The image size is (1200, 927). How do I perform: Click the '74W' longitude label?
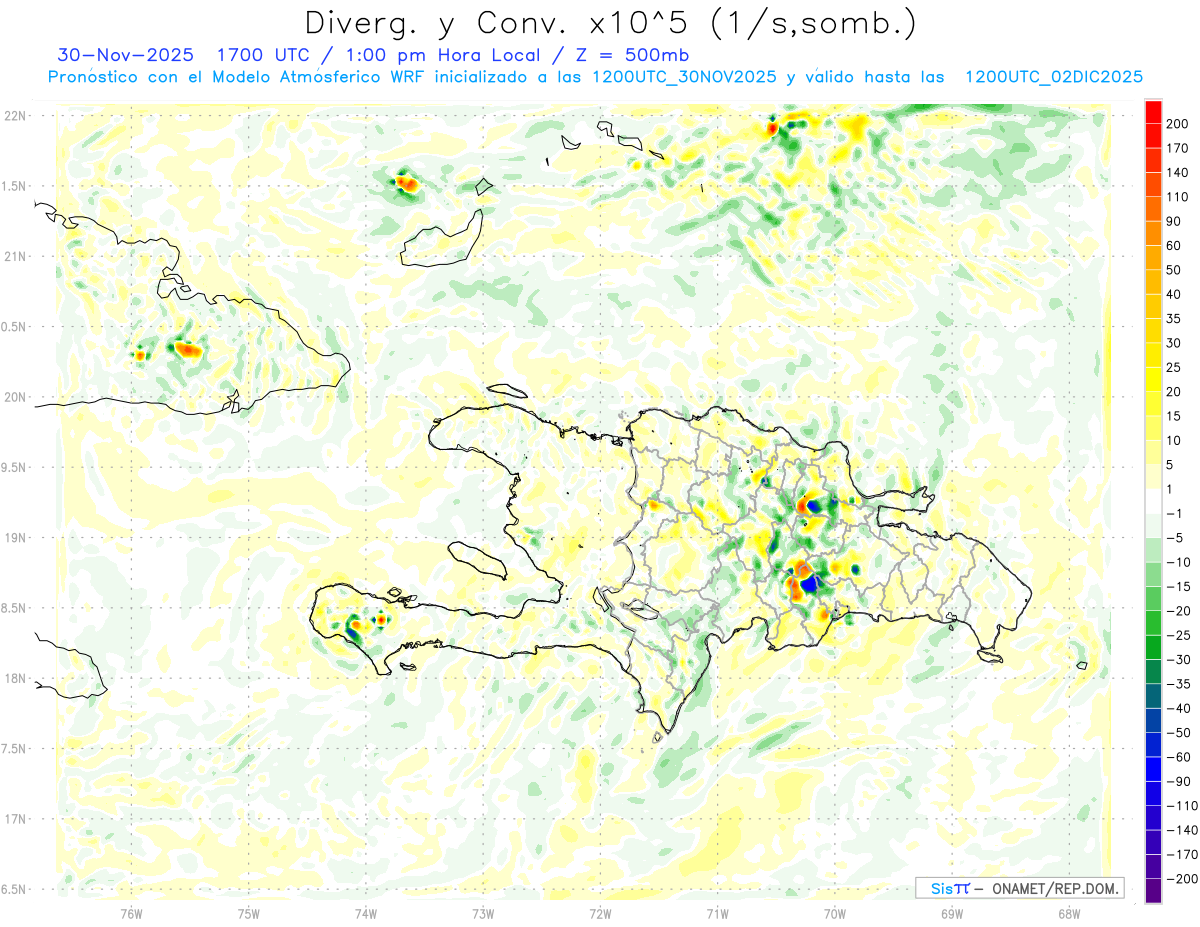point(366,913)
